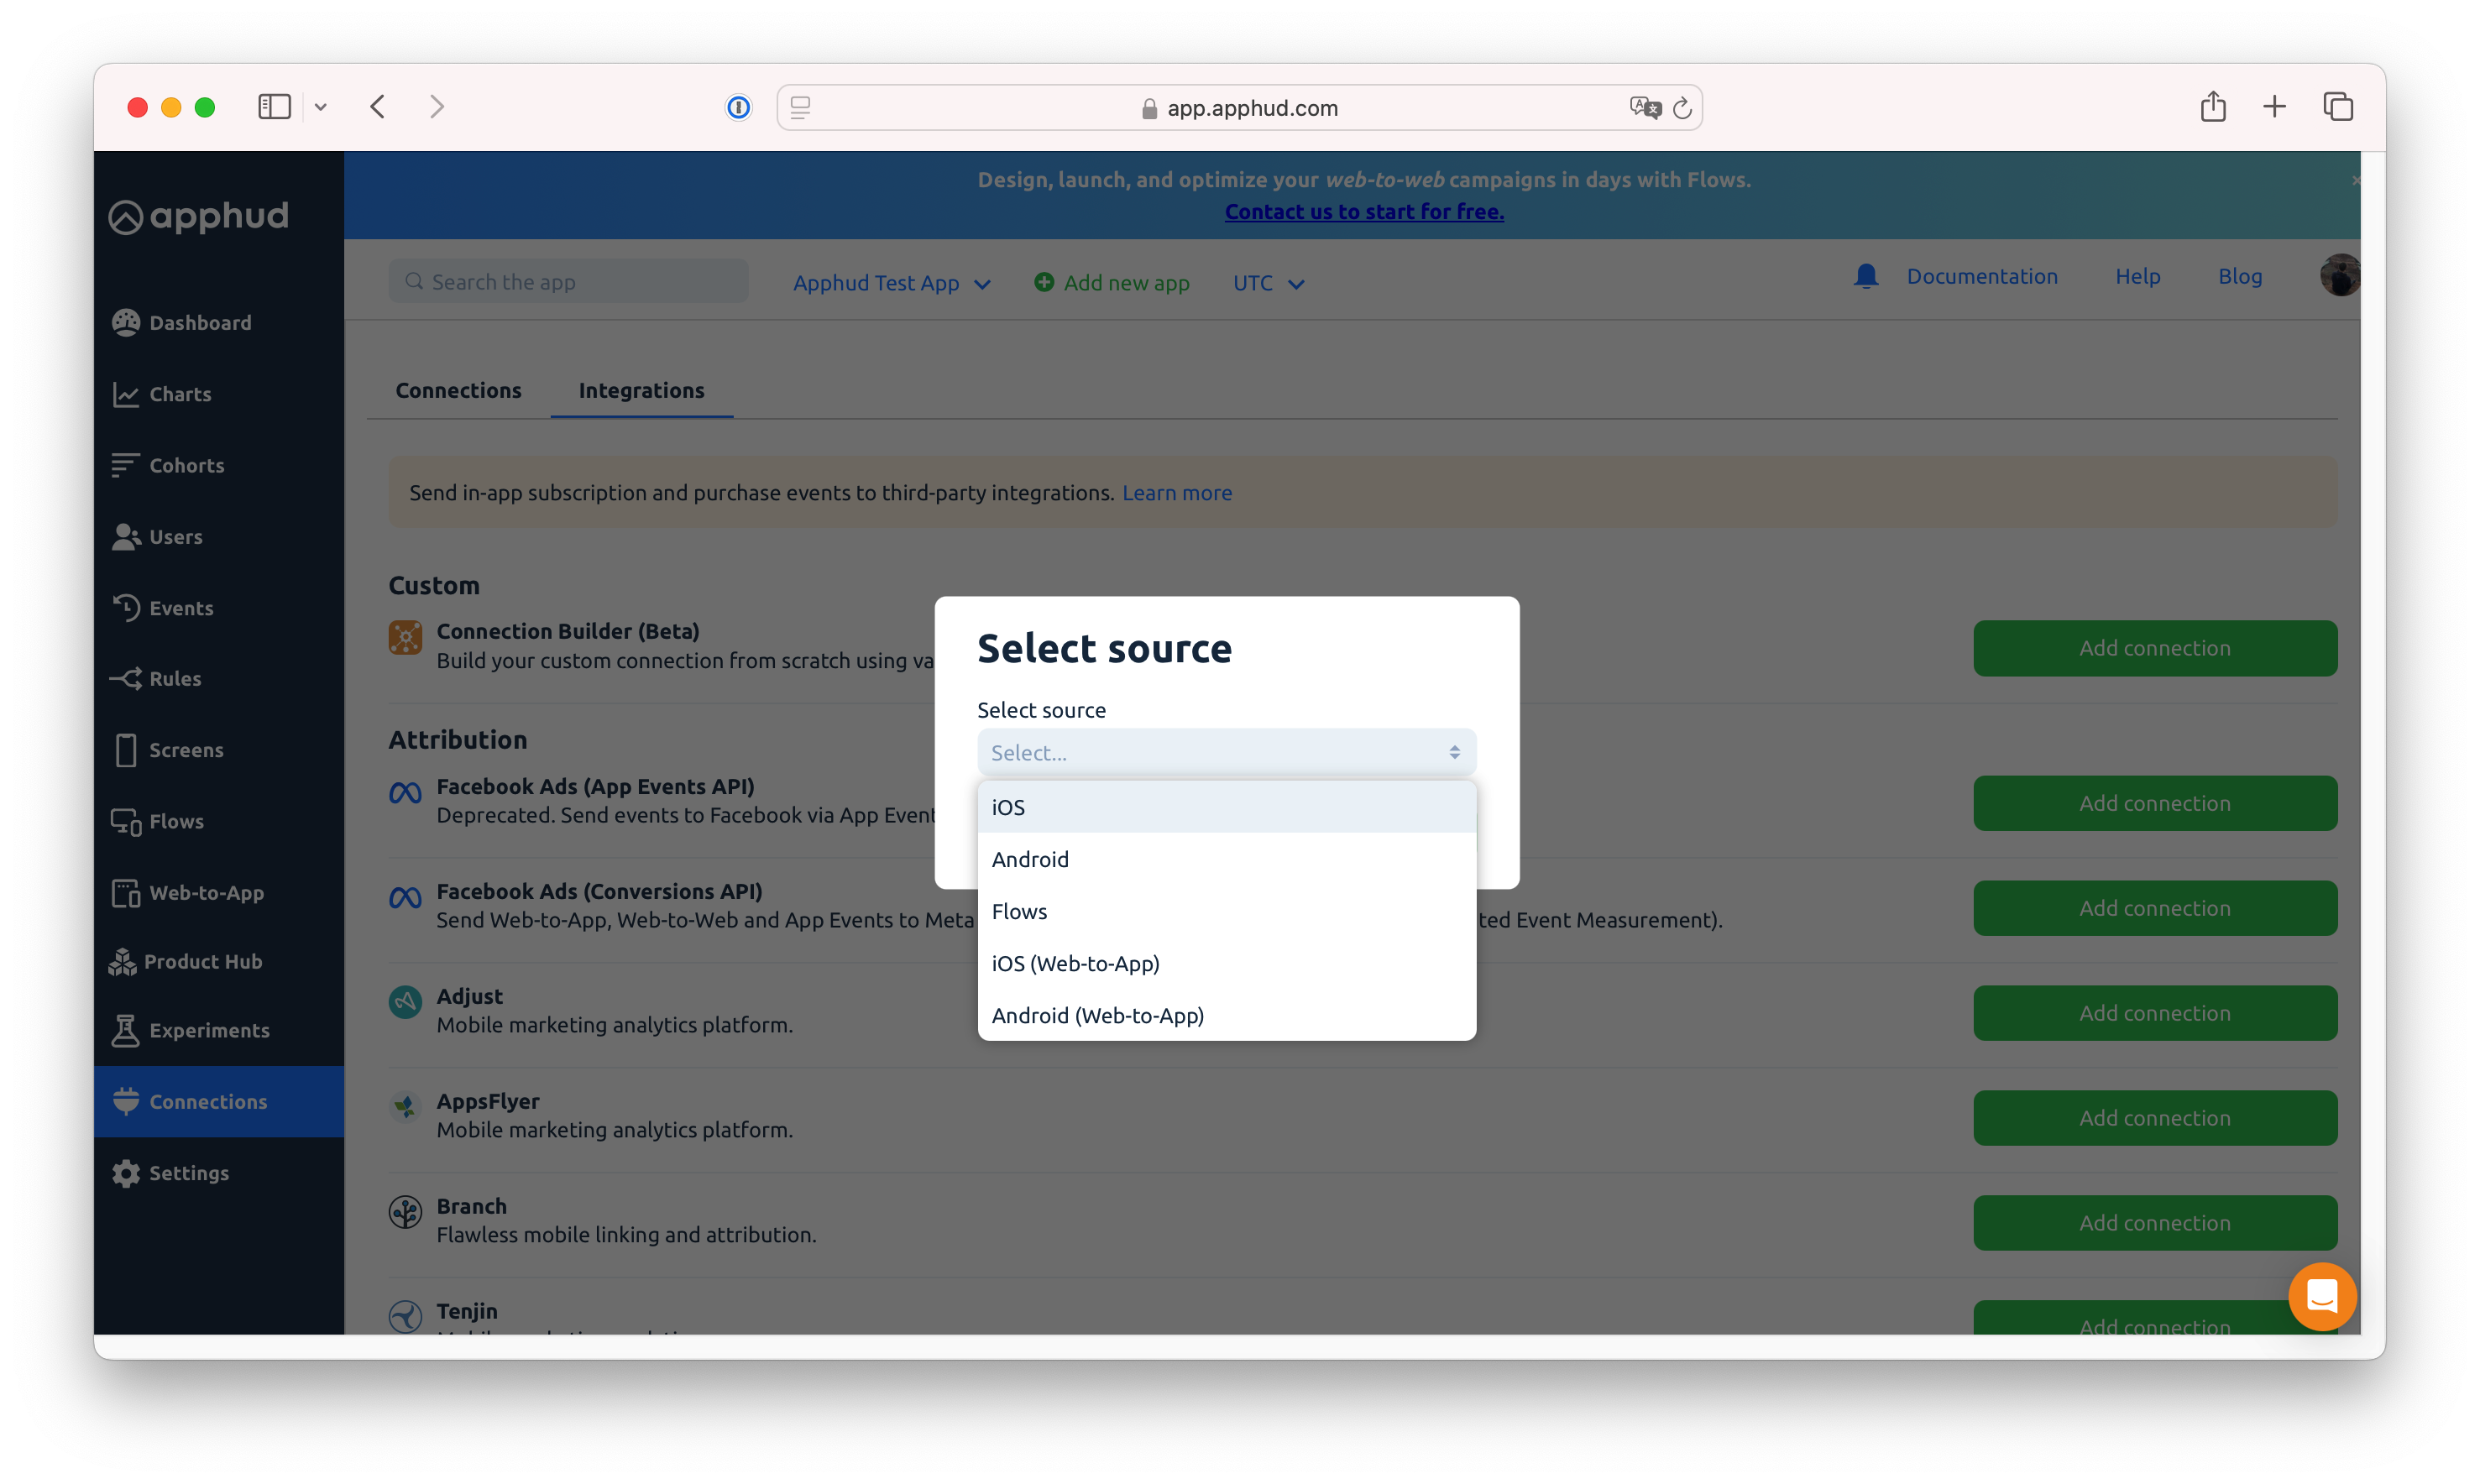2480x1484 pixels.
Task: Open Product Hub in the sidebar
Action: [x=203, y=961]
